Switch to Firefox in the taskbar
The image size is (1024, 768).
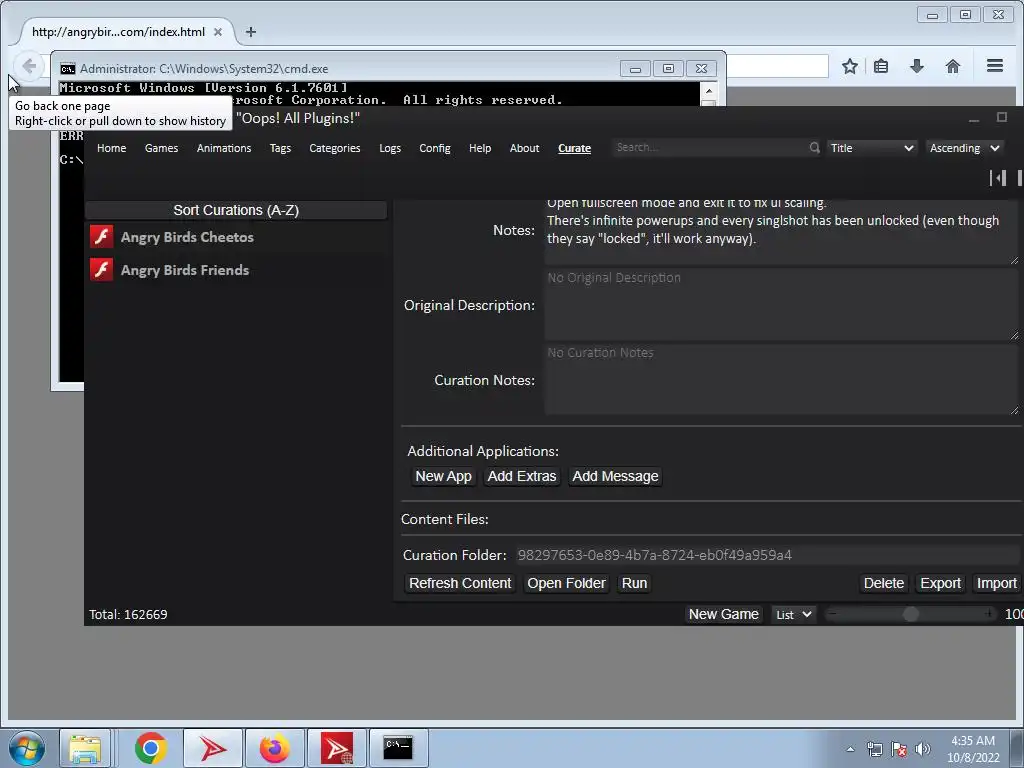click(274, 748)
